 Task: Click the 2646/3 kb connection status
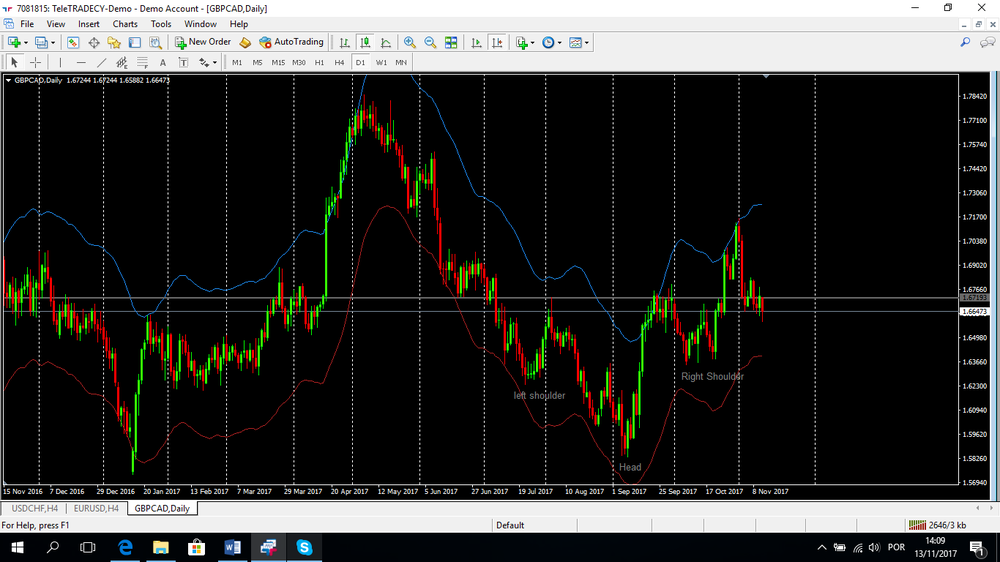[x=938, y=525]
